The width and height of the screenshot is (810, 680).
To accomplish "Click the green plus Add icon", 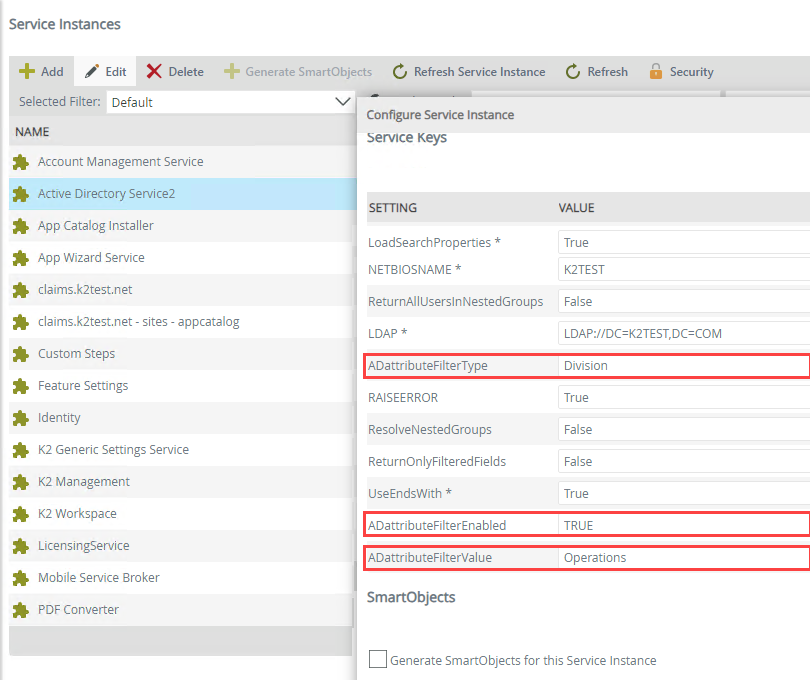I will pyautogui.click(x=27, y=72).
